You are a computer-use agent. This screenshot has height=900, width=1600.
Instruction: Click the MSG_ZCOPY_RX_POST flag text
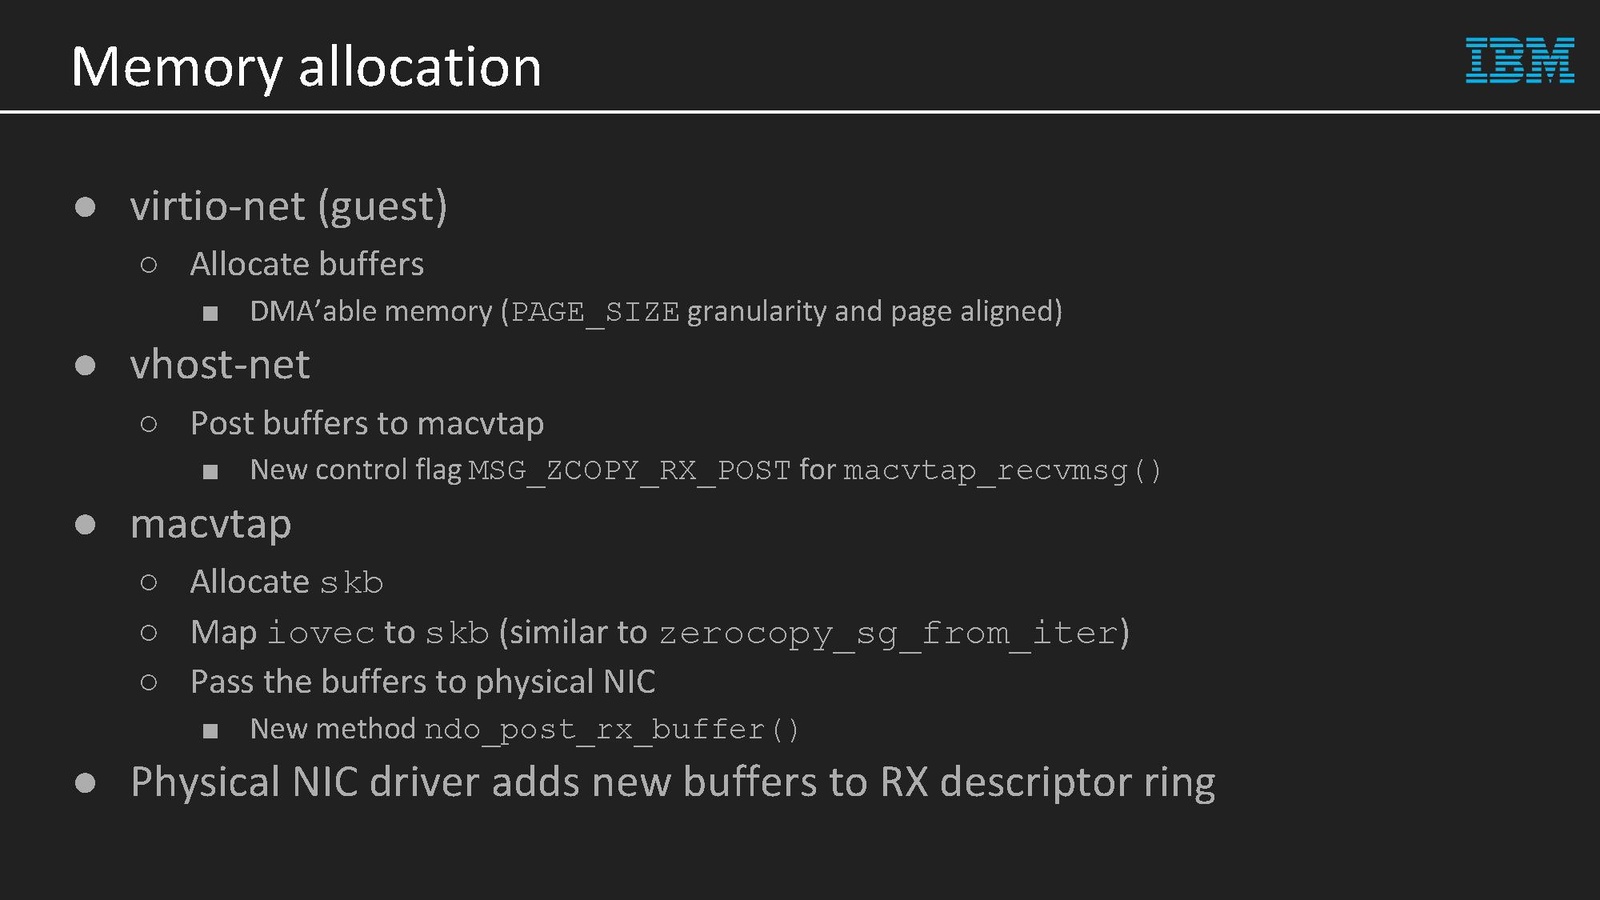pos(629,470)
